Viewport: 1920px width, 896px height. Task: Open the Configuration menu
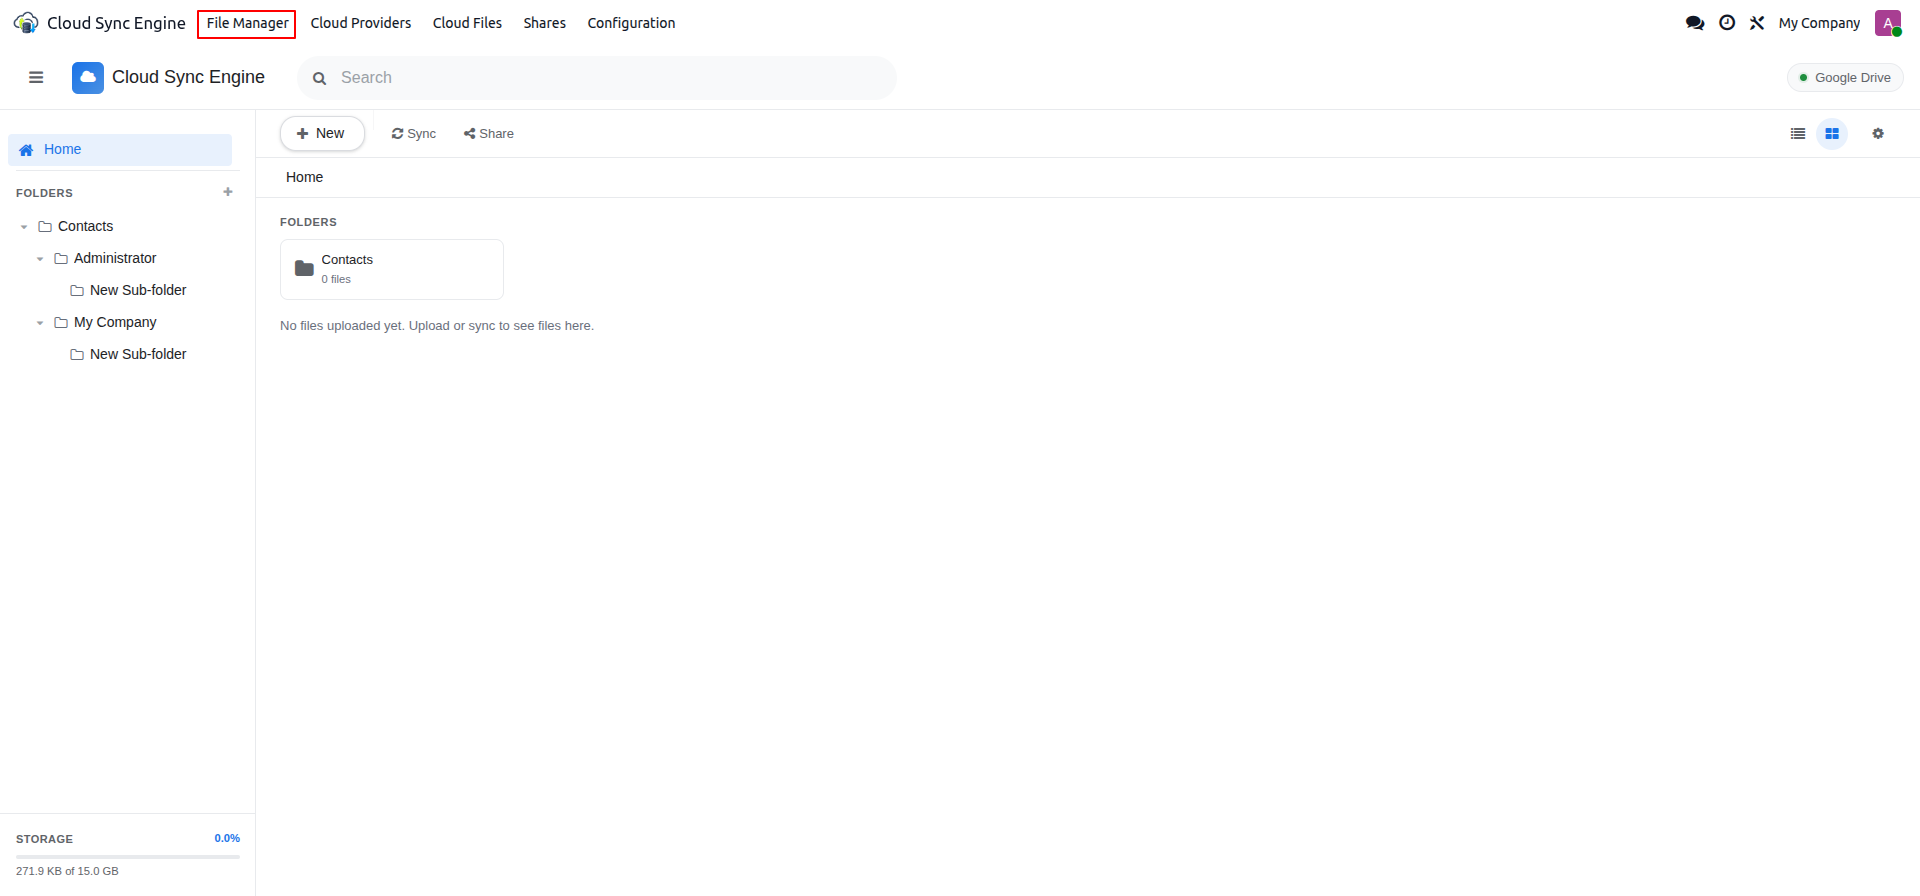pyautogui.click(x=631, y=23)
